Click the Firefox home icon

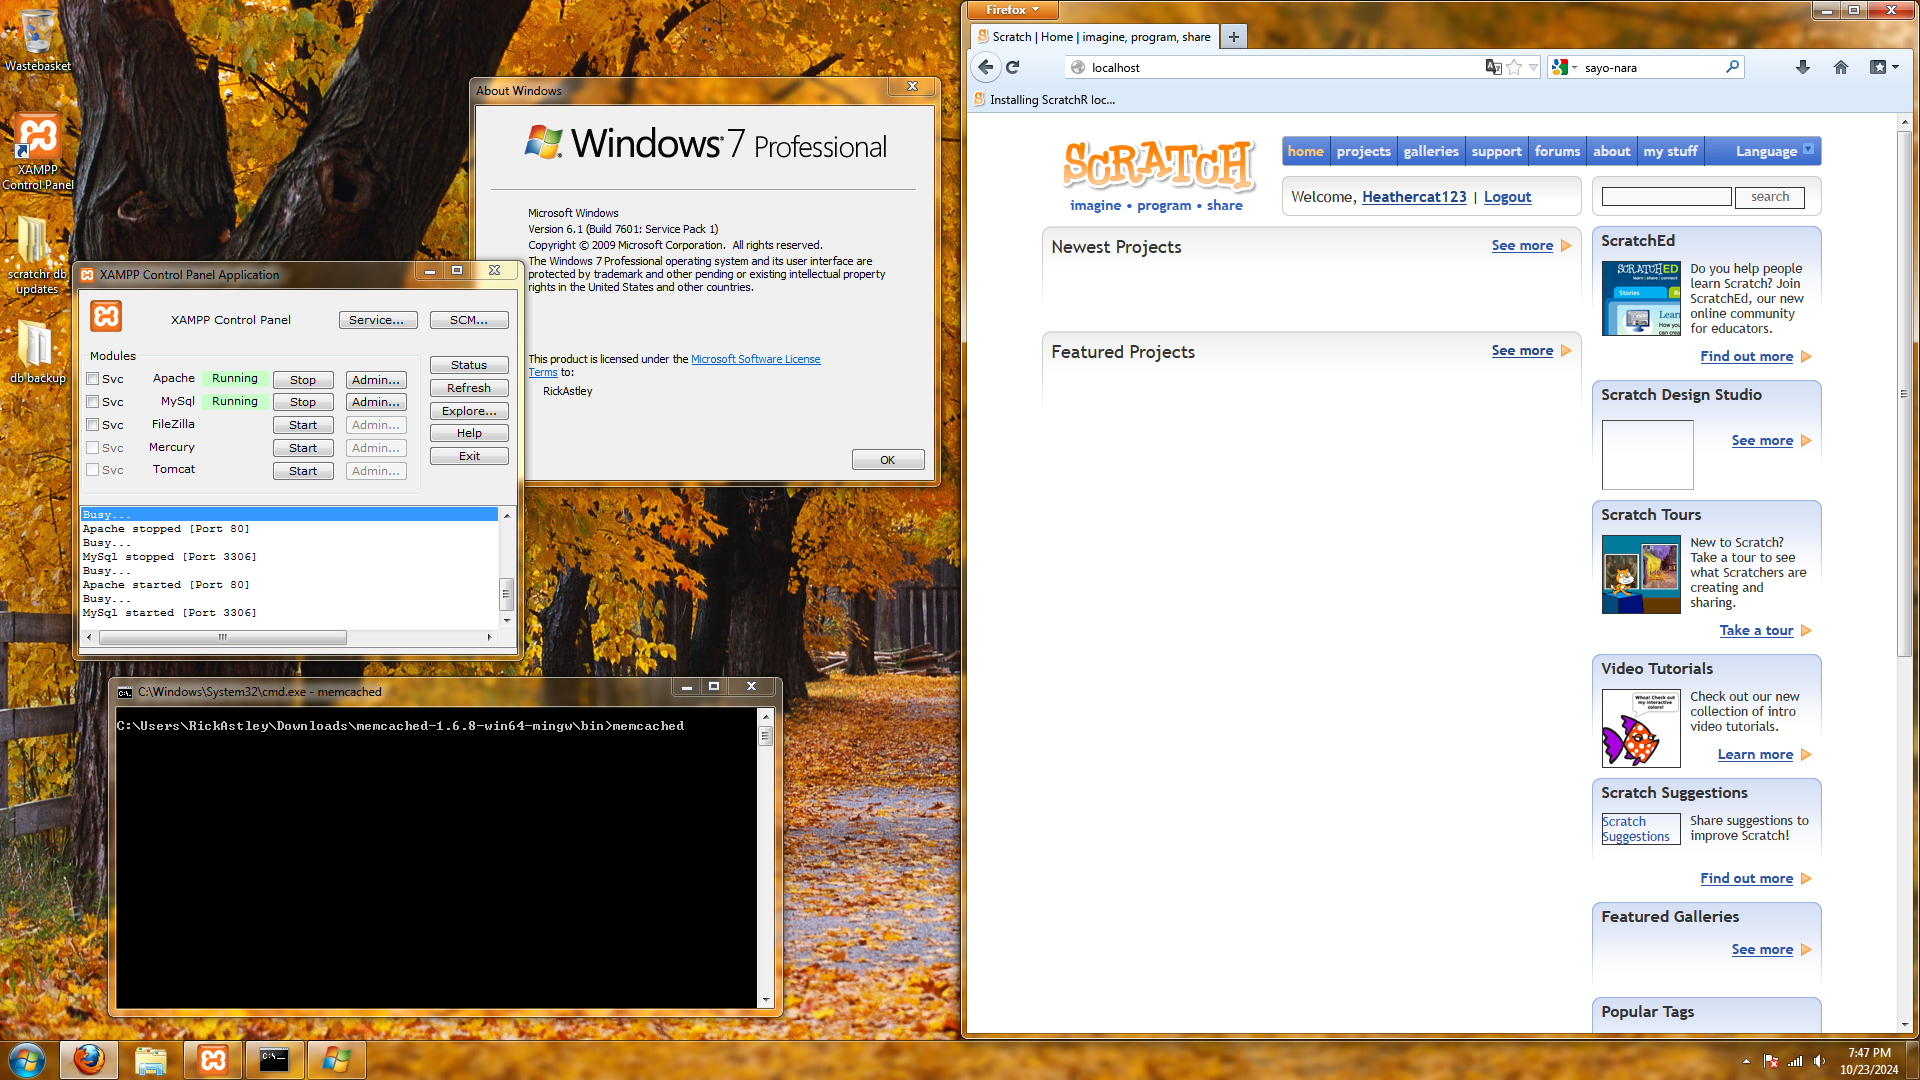click(x=1840, y=67)
